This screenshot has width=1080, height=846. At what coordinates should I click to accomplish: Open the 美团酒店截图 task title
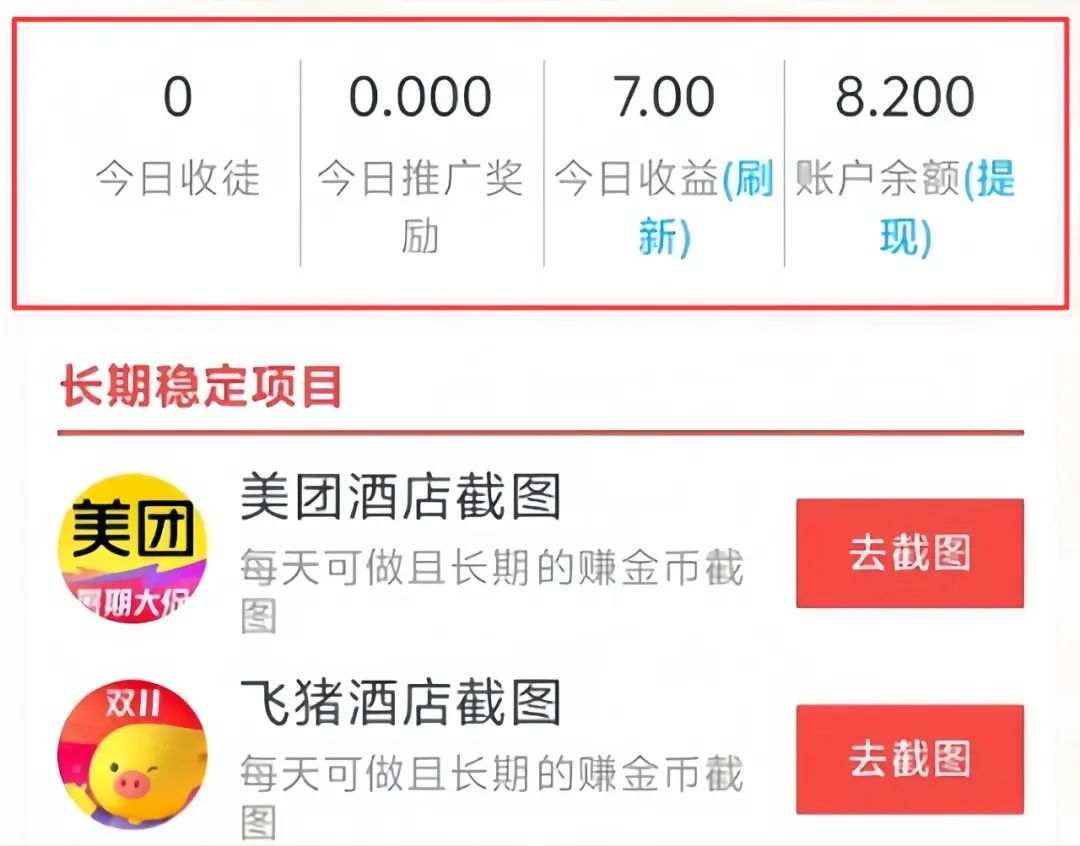[400, 497]
